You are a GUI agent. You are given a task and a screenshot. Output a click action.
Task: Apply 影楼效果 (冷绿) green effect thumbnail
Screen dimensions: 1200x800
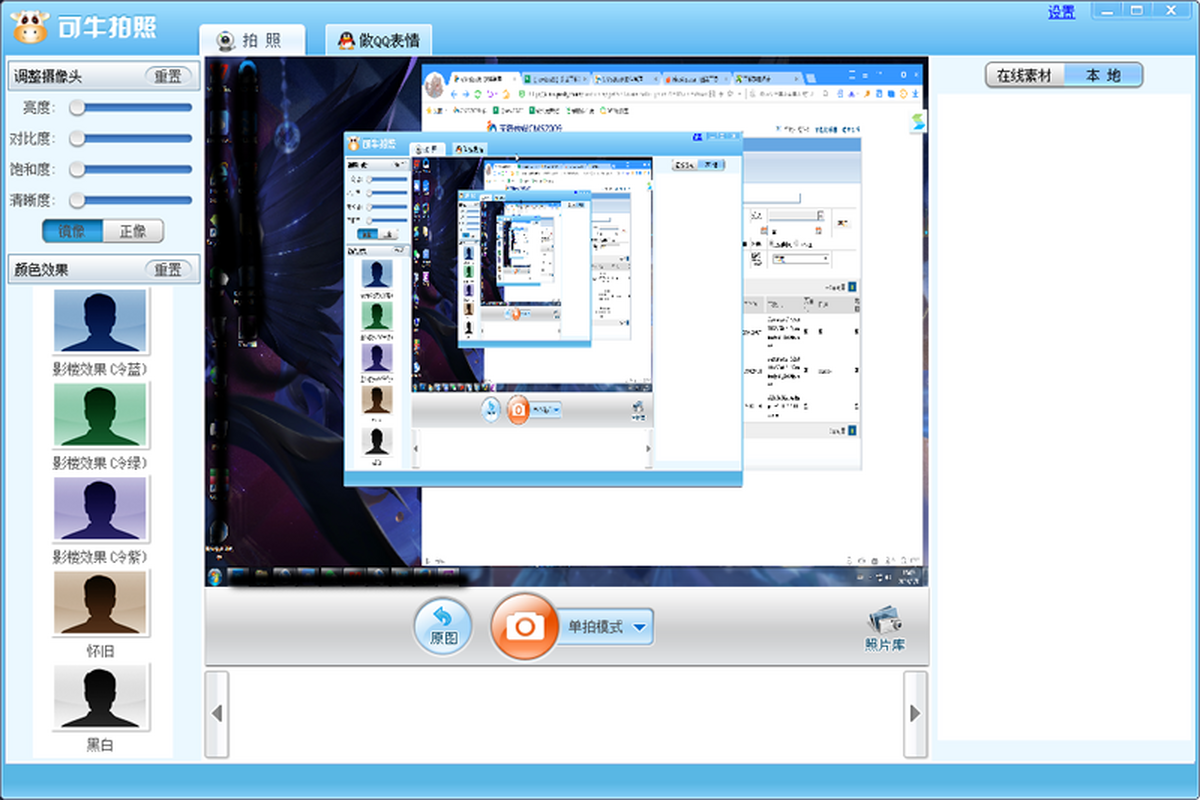(x=100, y=416)
